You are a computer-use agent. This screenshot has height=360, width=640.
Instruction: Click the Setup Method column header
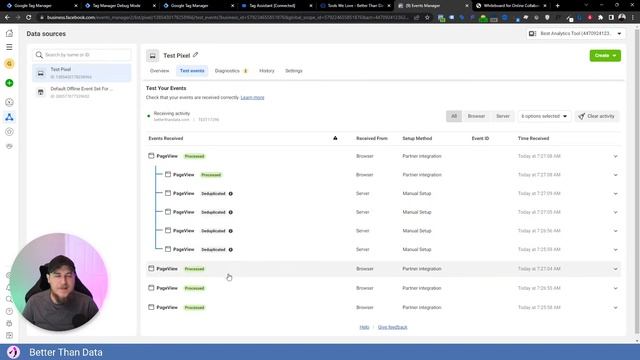click(417, 138)
